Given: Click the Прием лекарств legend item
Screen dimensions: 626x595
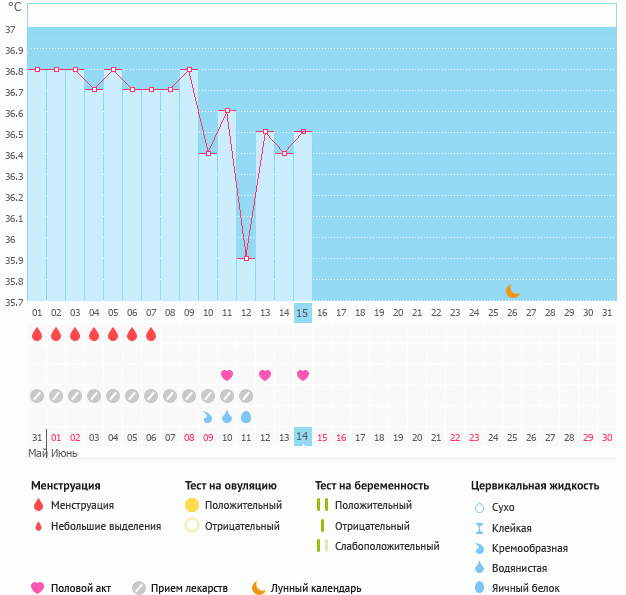Looking at the screenshot, I should pos(180,588).
